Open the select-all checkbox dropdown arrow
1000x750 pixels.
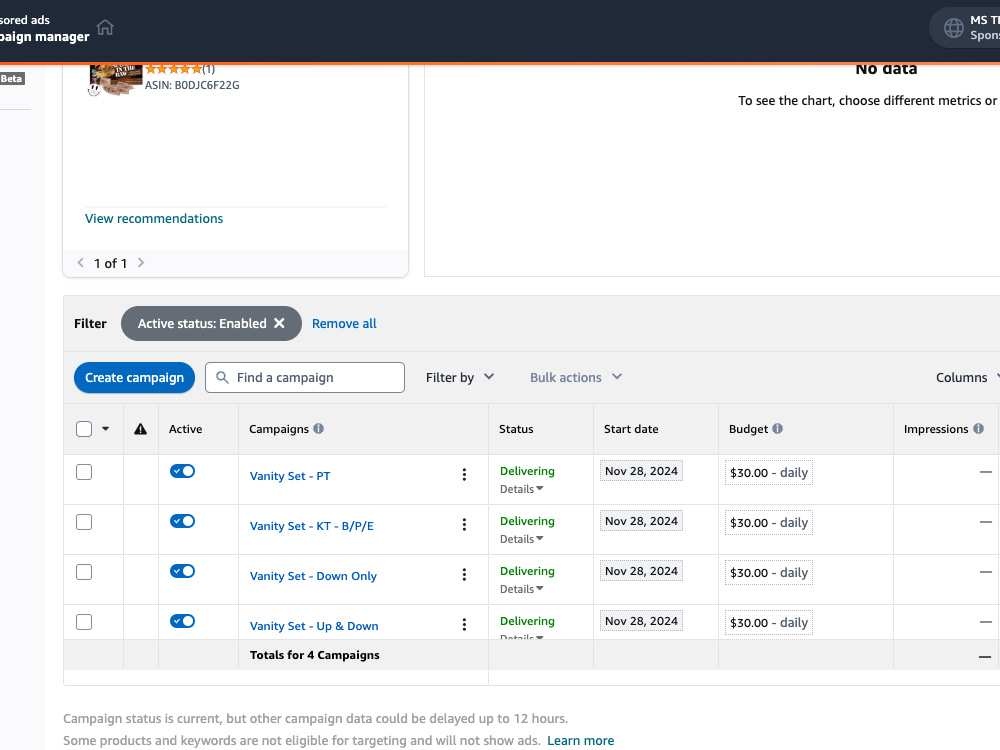(106, 429)
